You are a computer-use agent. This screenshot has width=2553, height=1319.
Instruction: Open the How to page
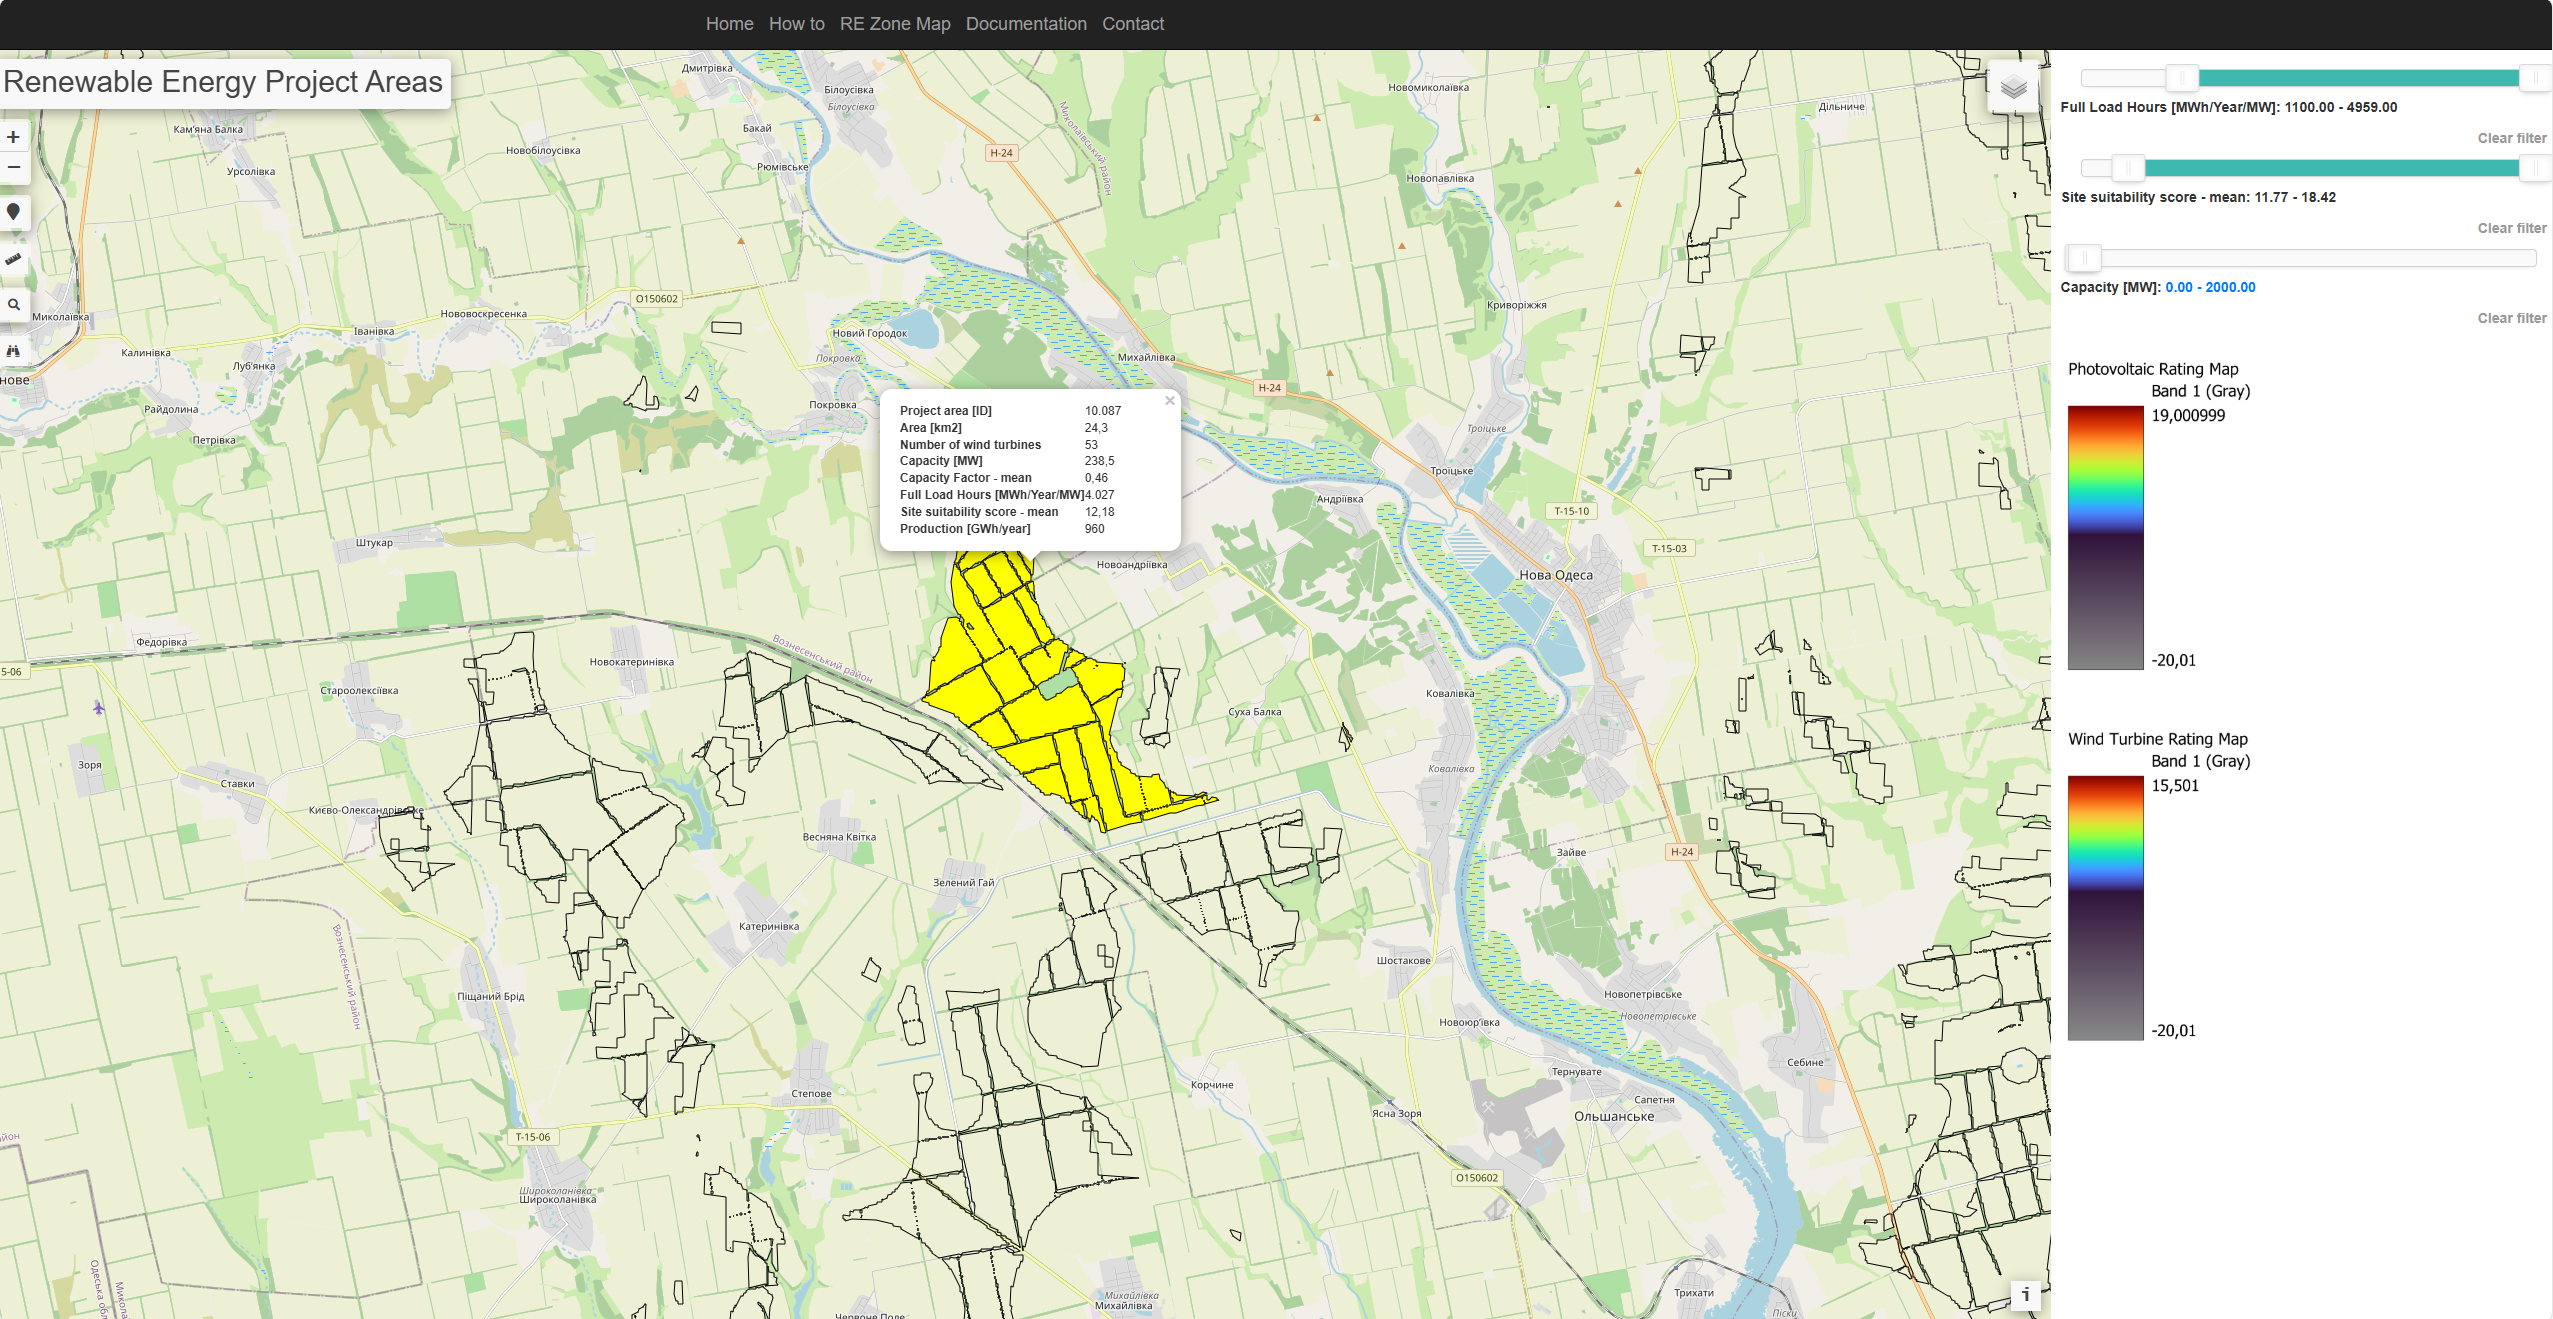(x=796, y=24)
